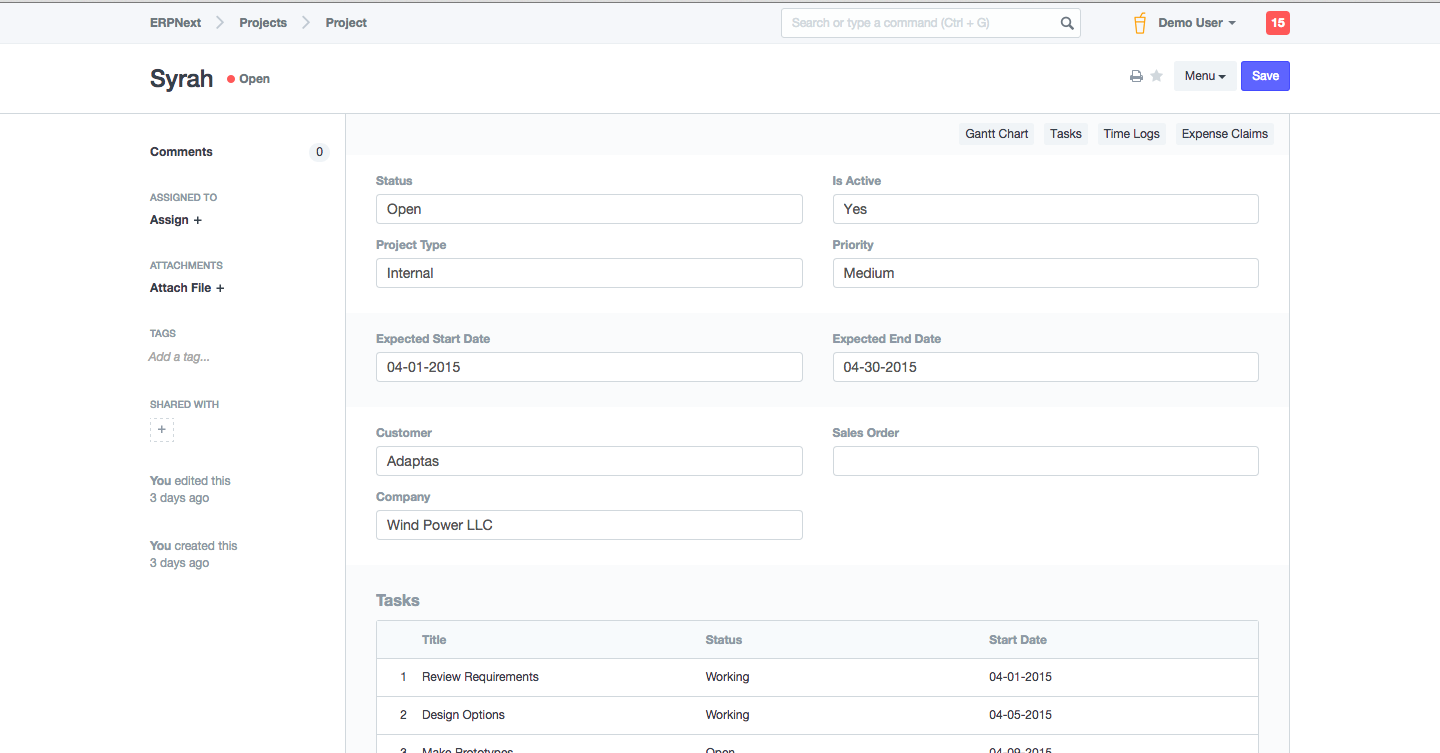Open the Status select field
The image size is (1440, 753).
[x=589, y=209]
